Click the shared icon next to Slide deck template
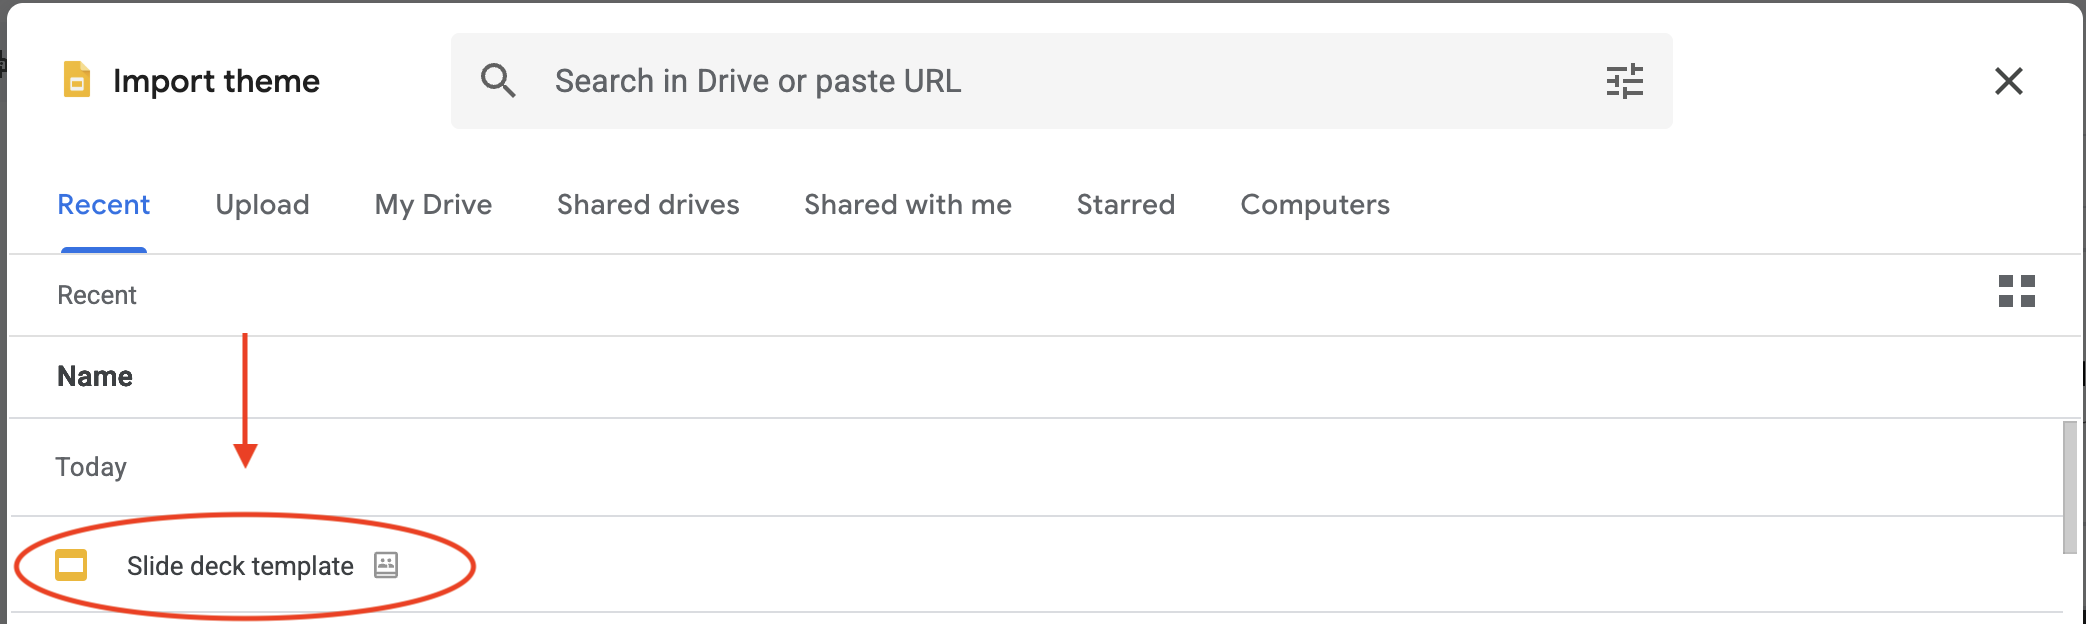The width and height of the screenshot is (2086, 624). (x=386, y=565)
